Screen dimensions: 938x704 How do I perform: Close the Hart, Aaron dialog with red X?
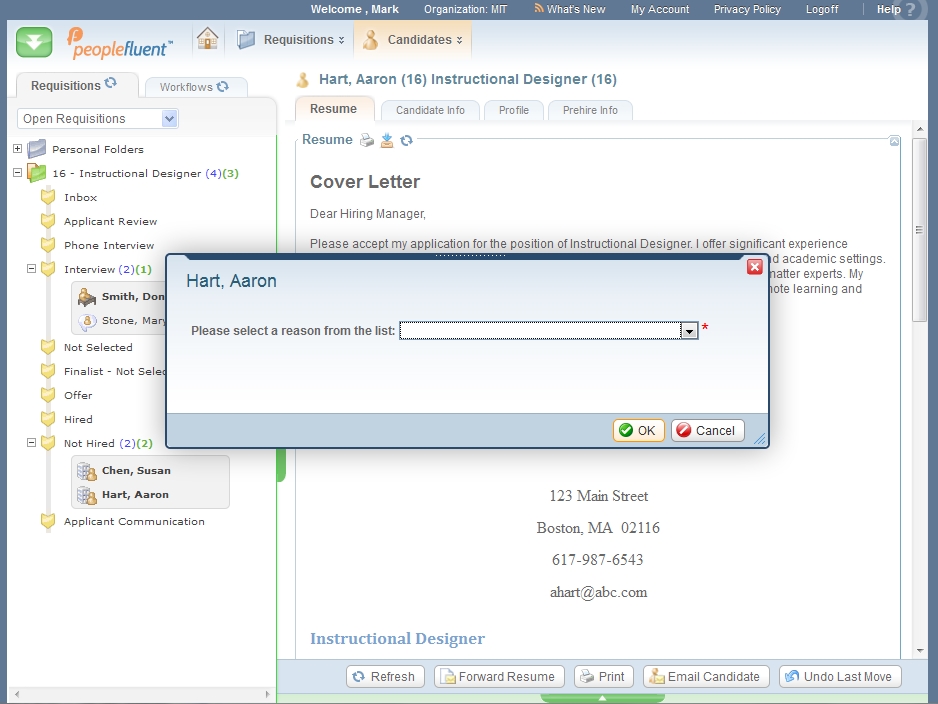click(x=755, y=267)
